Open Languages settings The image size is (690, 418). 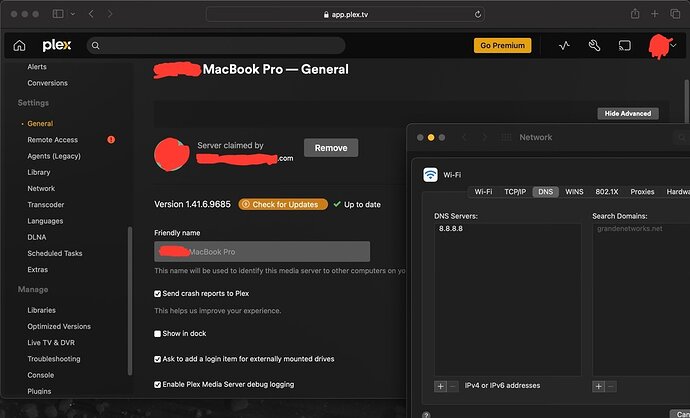tap(45, 221)
